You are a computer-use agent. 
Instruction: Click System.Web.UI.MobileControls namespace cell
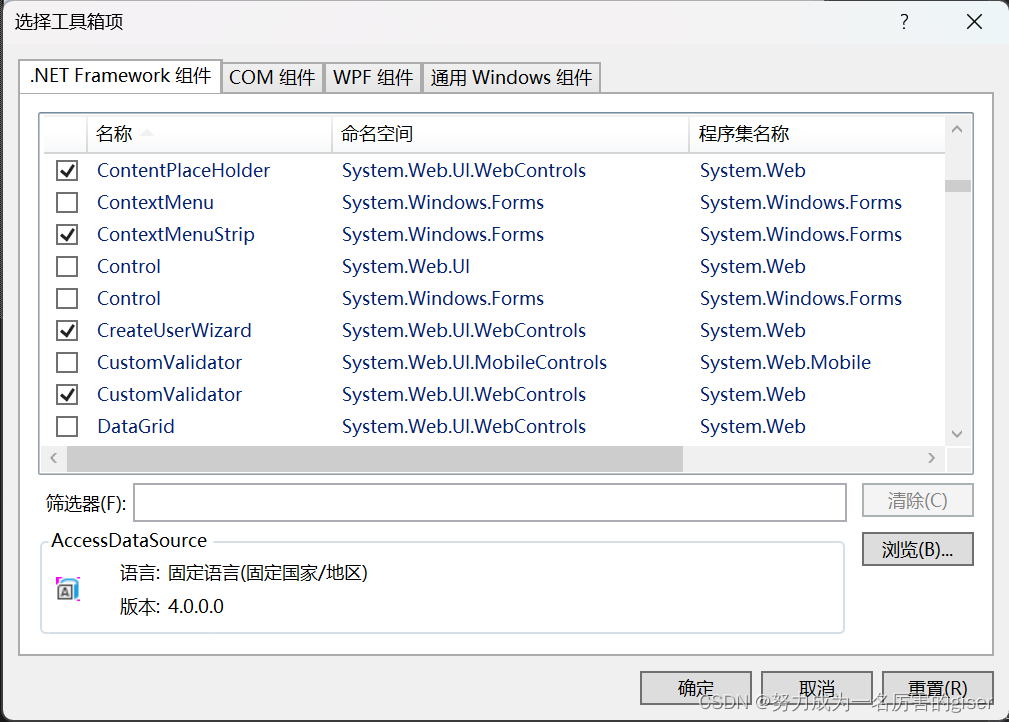tap(474, 362)
